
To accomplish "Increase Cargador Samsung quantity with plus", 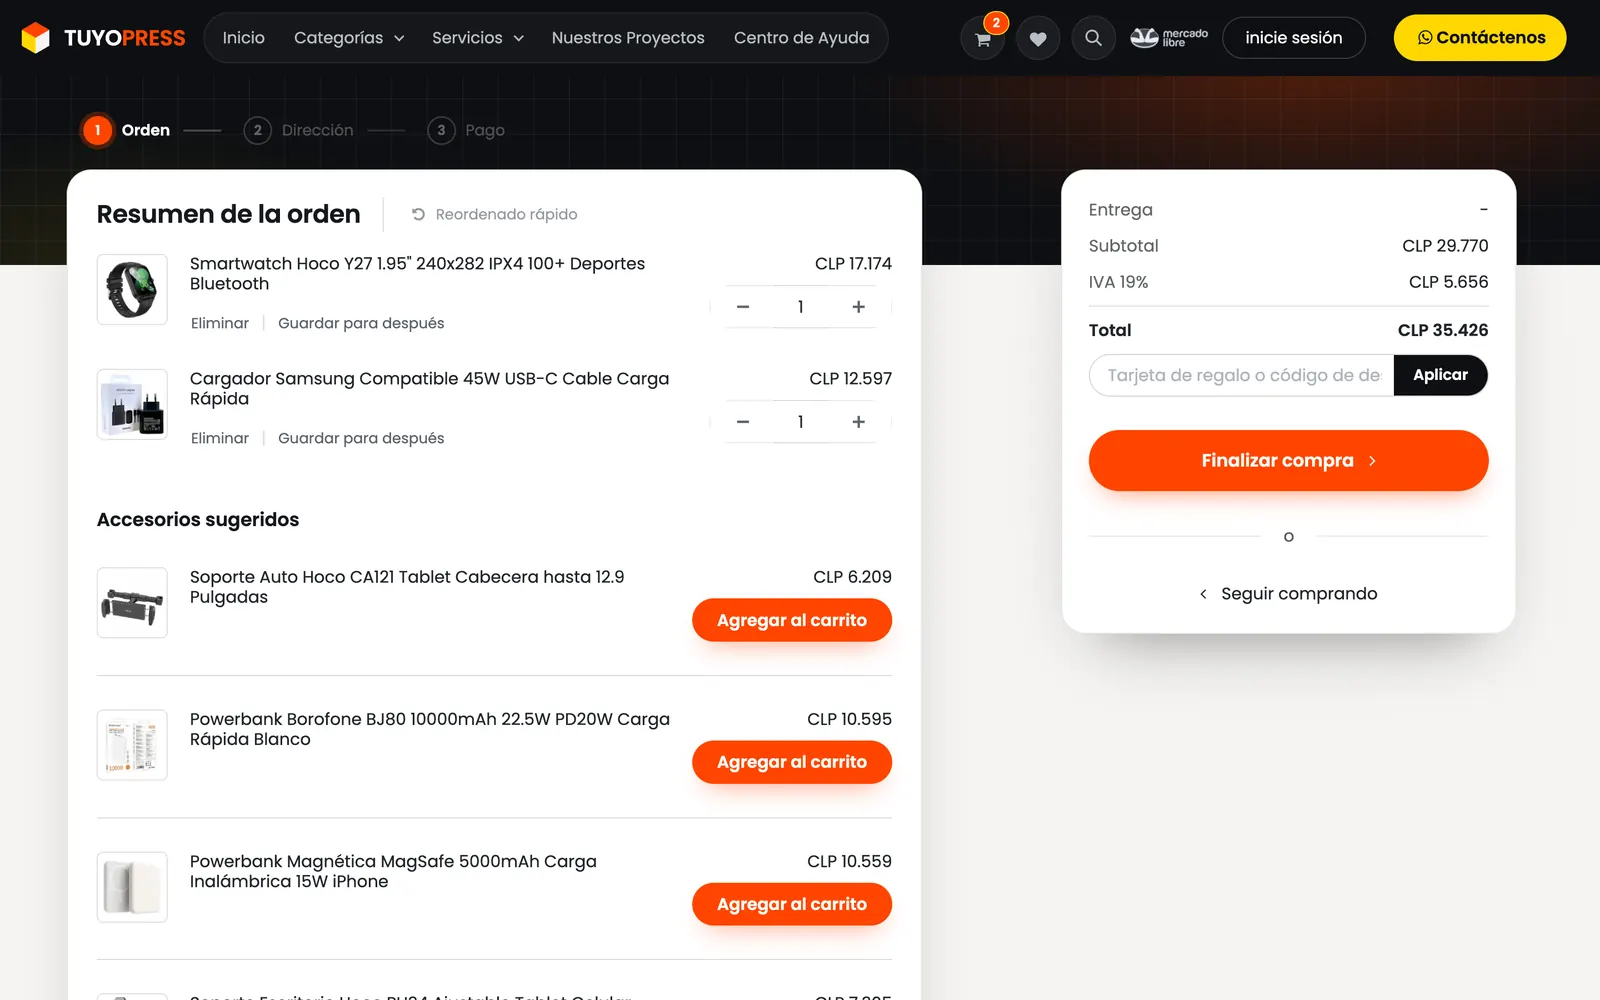I will tap(858, 422).
